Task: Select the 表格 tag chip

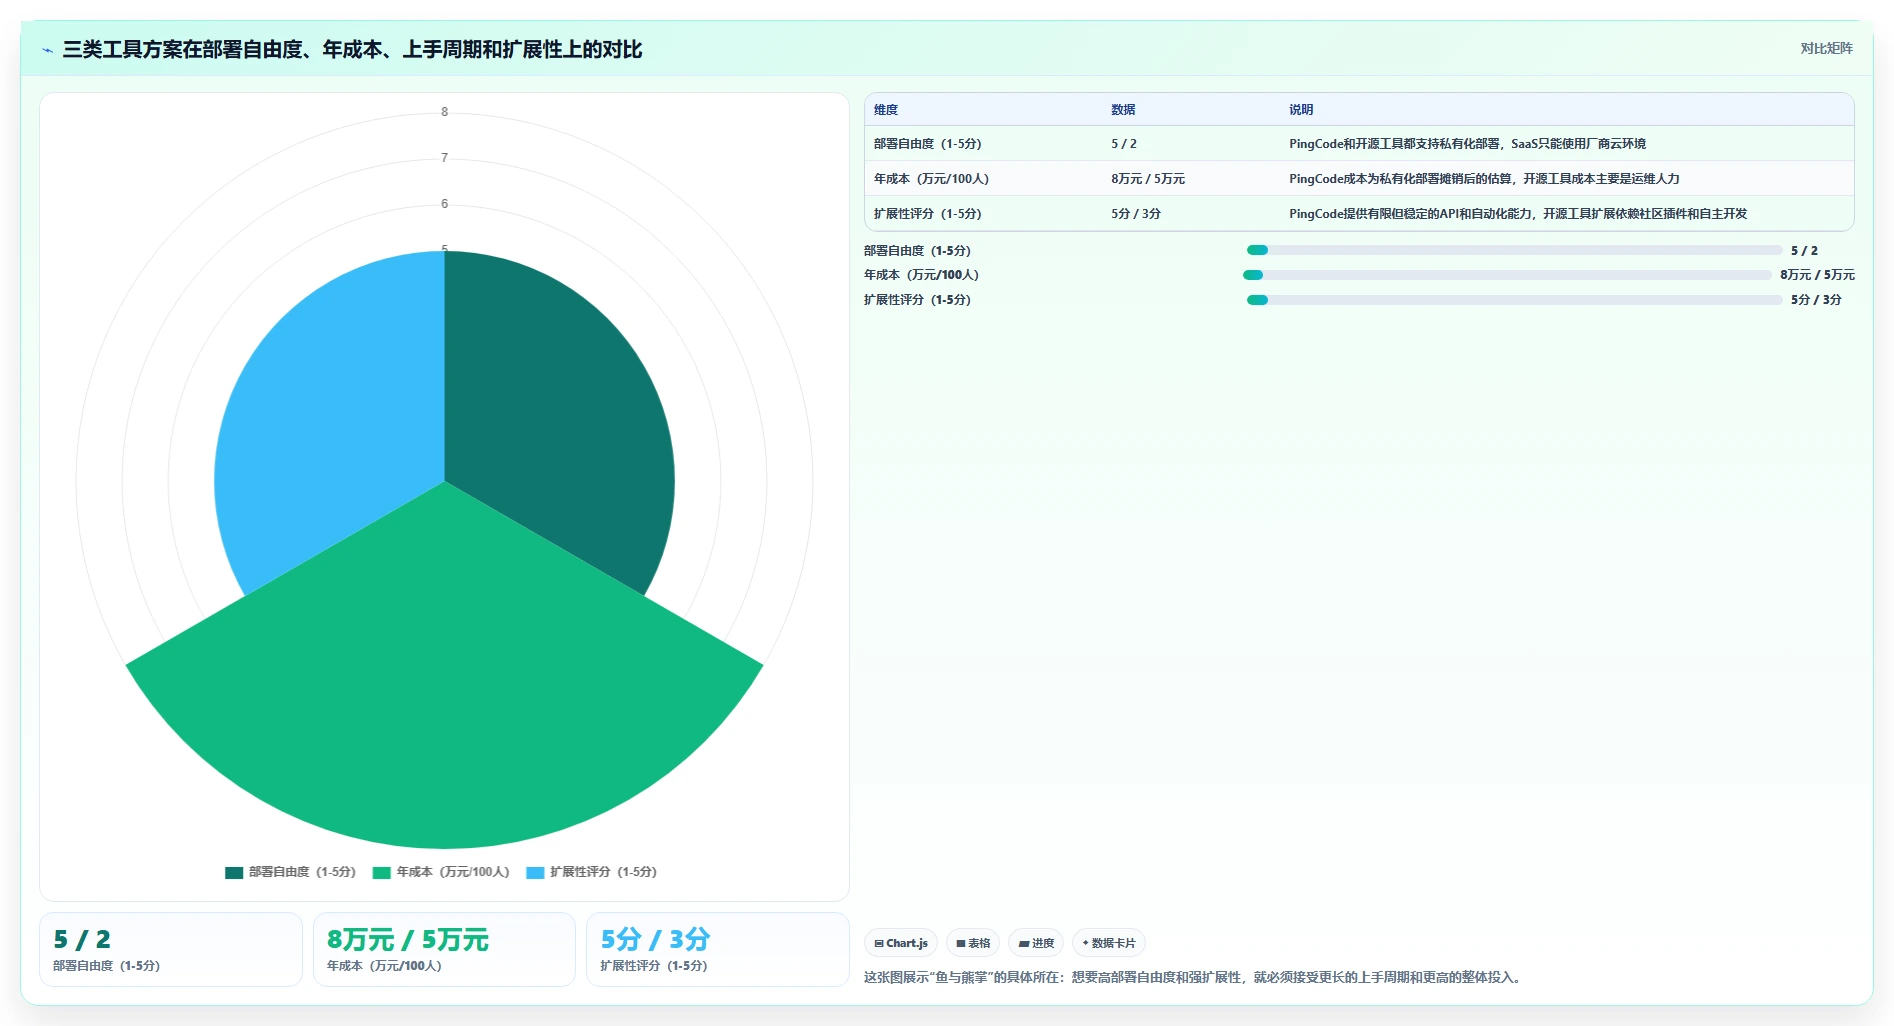Action: (973, 943)
